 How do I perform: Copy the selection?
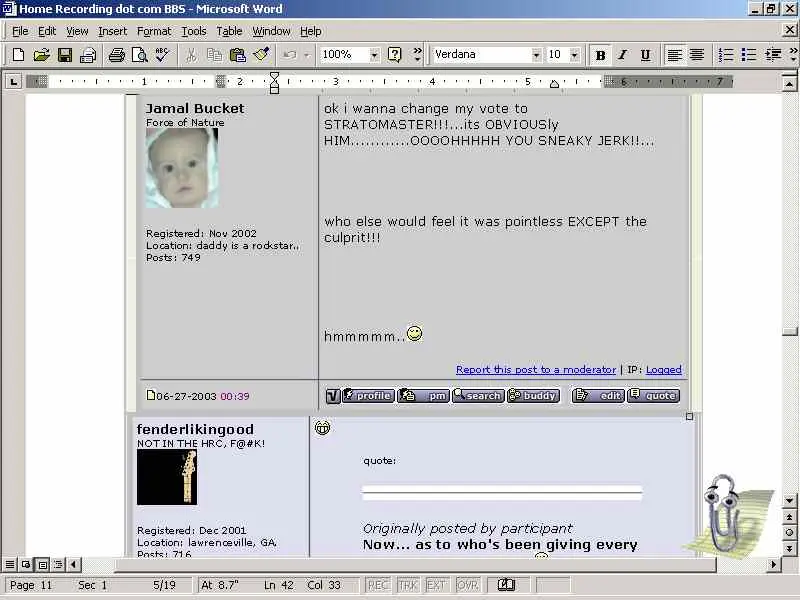coord(214,55)
